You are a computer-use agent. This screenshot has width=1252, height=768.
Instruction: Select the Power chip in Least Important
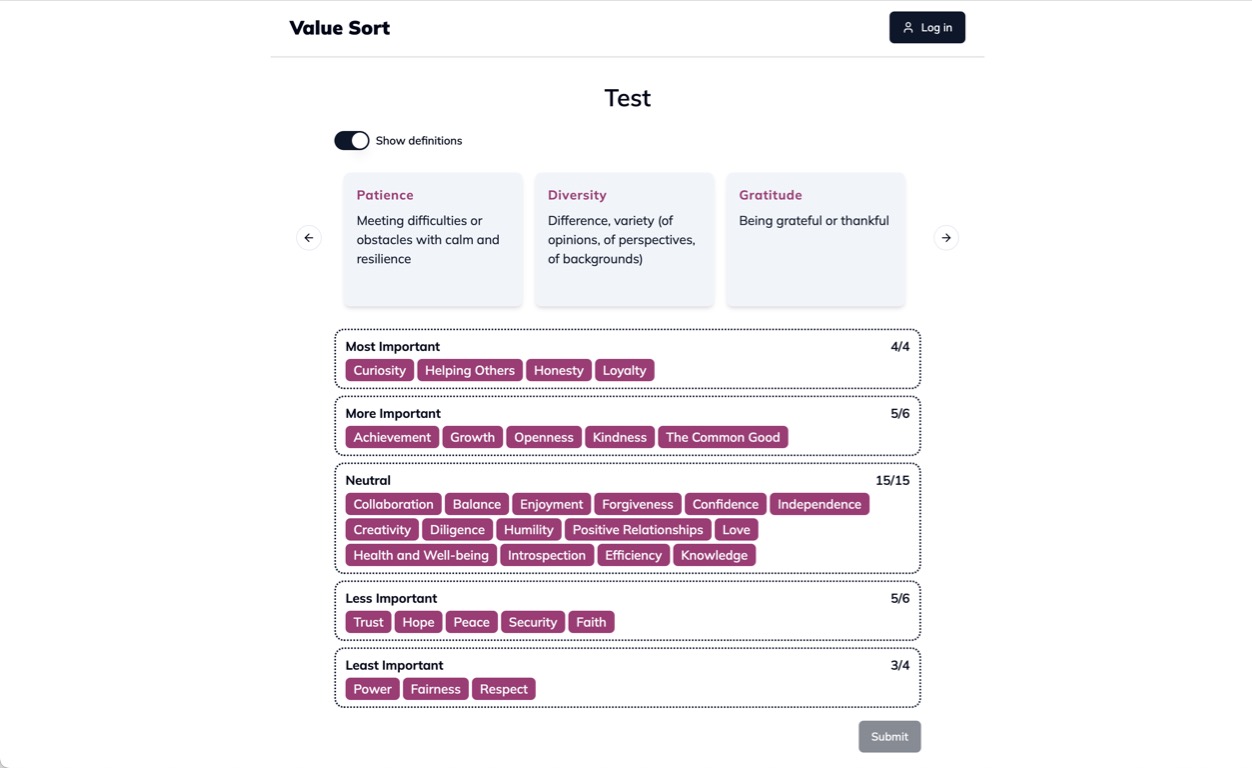[x=371, y=689]
